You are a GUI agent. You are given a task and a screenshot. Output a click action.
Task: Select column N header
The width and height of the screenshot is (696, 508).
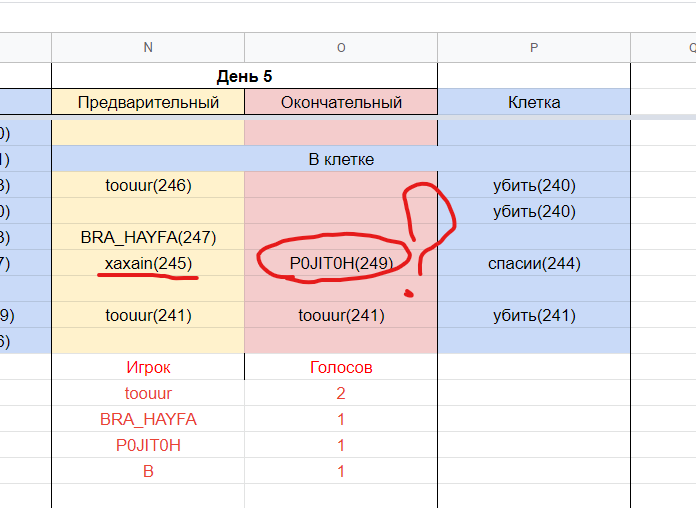[148, 47]
